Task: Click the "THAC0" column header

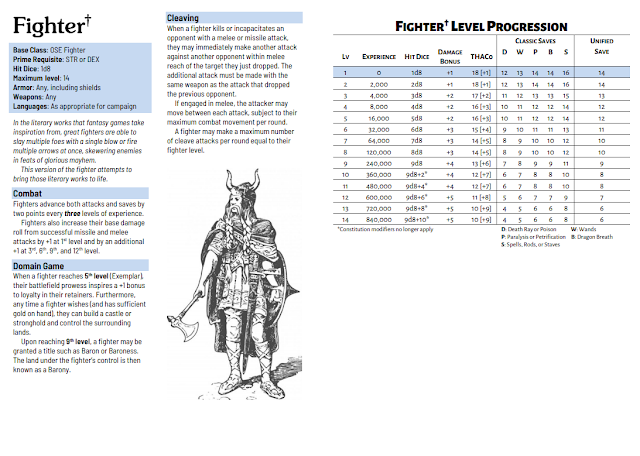Action: 481,56
